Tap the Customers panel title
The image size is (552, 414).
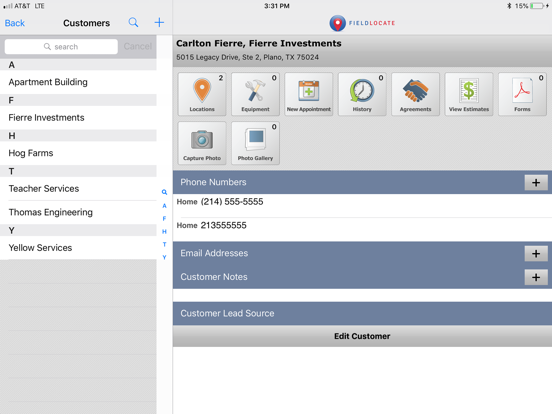coord(87,23)
